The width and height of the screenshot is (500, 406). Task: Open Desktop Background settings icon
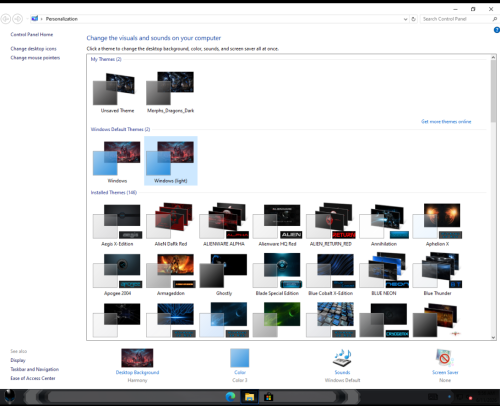(x=137, y=358)
